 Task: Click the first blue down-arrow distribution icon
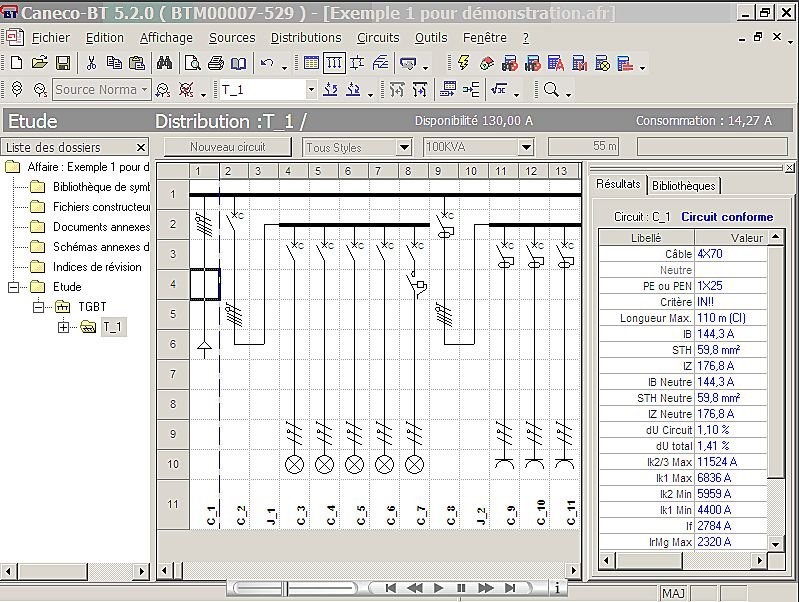[x=331, y=90]
